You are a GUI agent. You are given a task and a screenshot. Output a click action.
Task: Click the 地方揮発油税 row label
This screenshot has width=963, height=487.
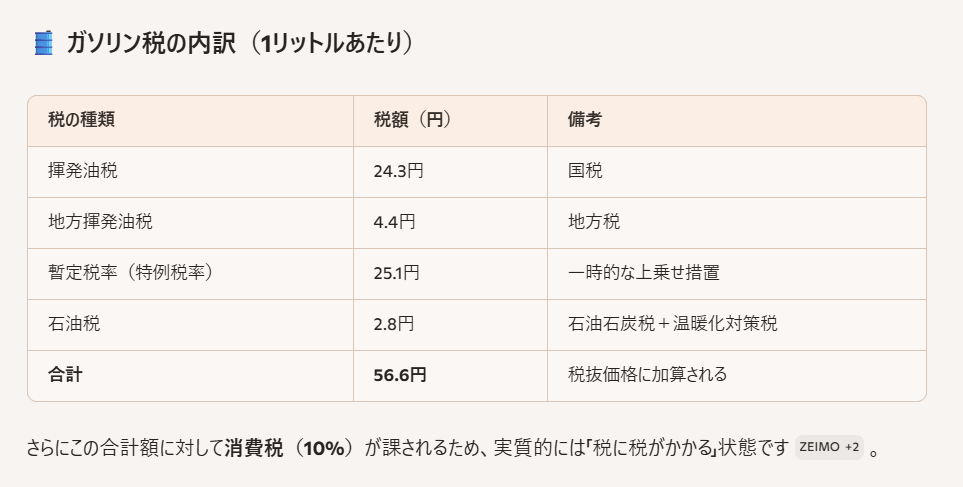100,222
